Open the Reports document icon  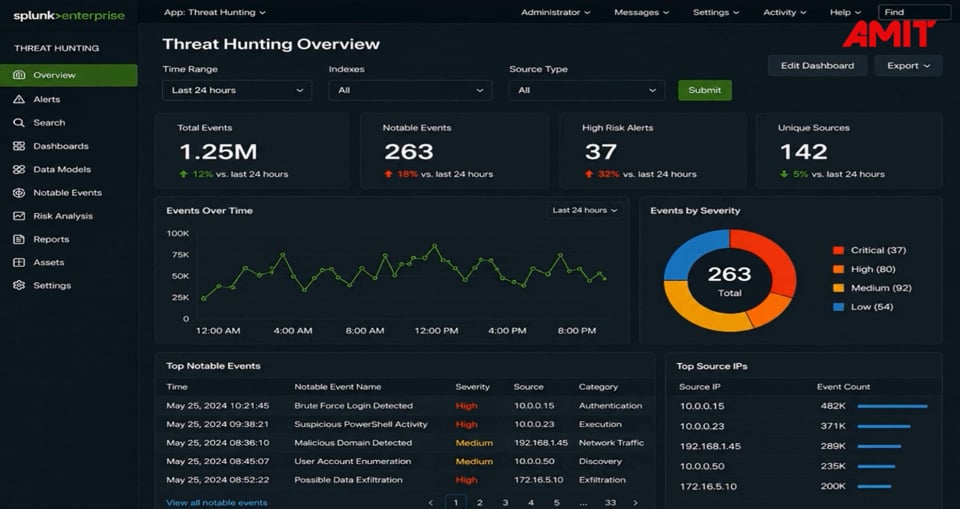[19, 239]
